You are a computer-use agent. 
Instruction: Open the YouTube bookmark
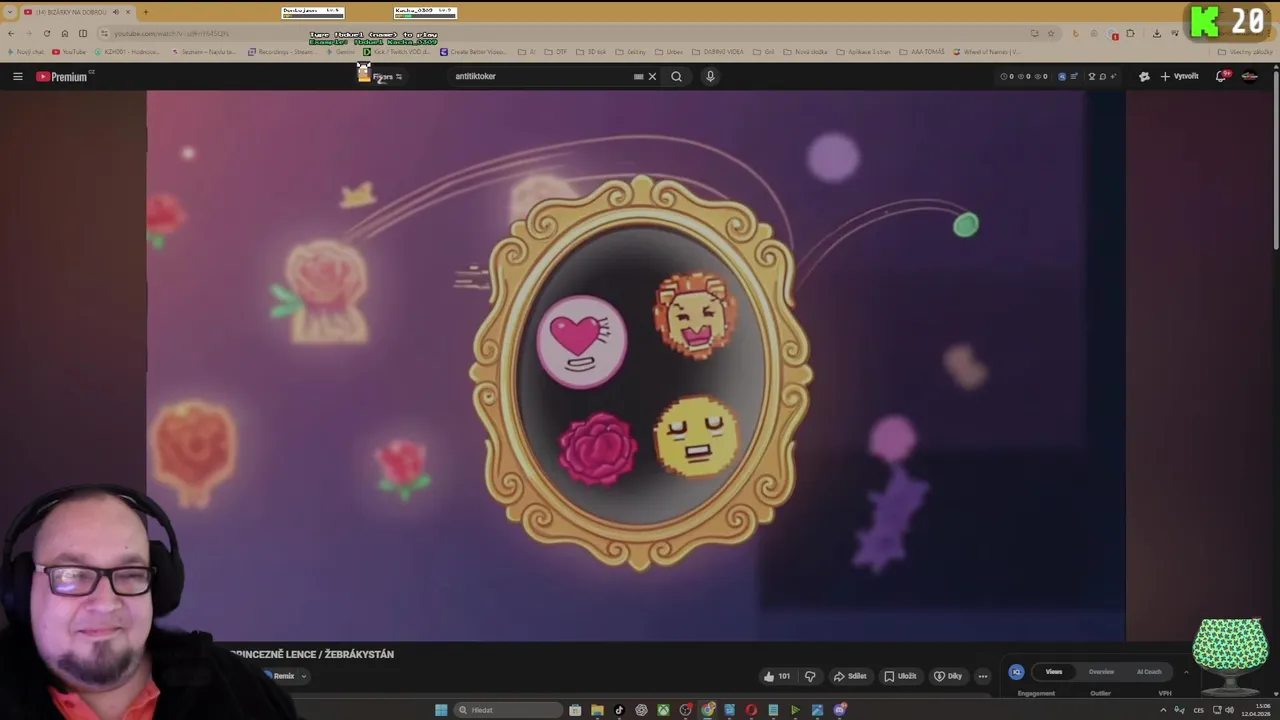click(x=69, y=52)
